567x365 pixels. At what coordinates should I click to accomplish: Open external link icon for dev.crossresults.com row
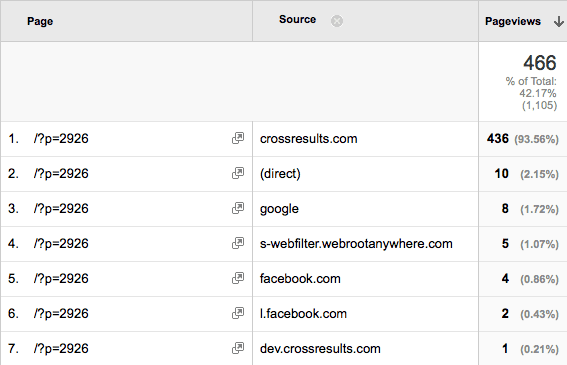click(x=238, y=348)
